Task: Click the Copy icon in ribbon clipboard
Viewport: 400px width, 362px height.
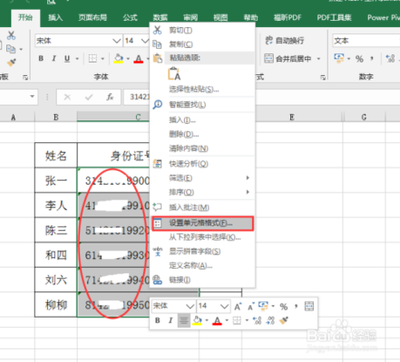Action: click(x=11, y=49)
